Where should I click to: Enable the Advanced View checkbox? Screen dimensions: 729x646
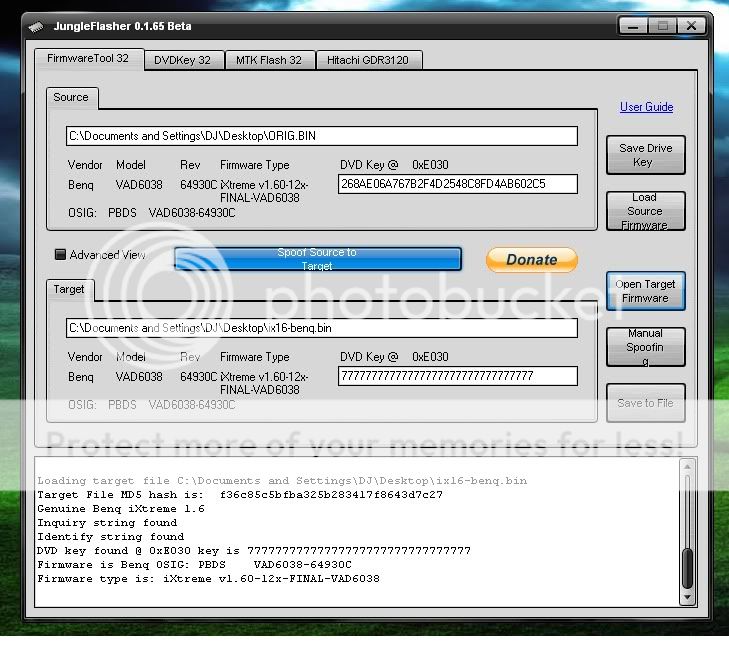pyautogui.click(x=60, y=255)
